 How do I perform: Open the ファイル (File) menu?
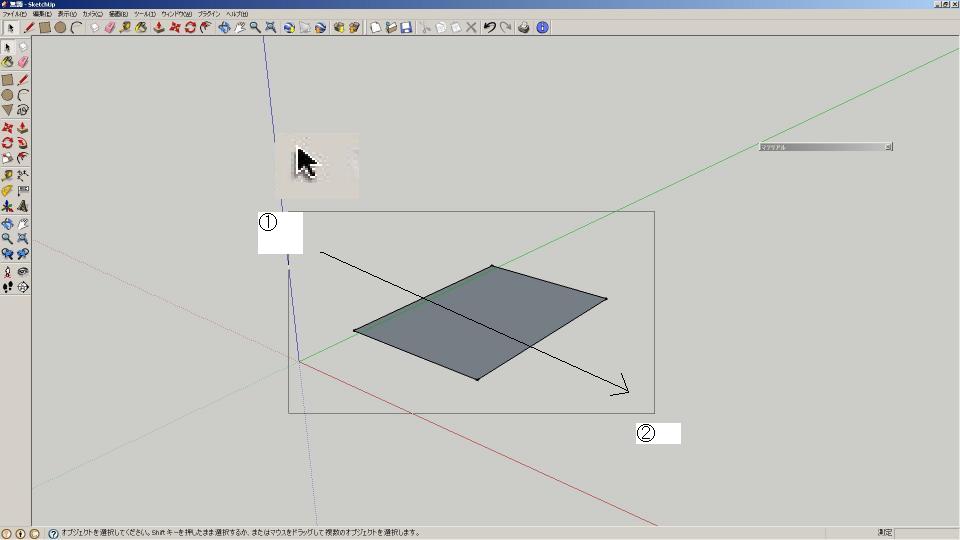coord(15,13)
